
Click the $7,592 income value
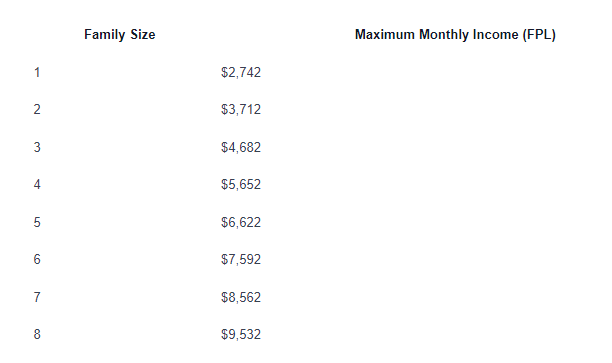pos(241,259)
